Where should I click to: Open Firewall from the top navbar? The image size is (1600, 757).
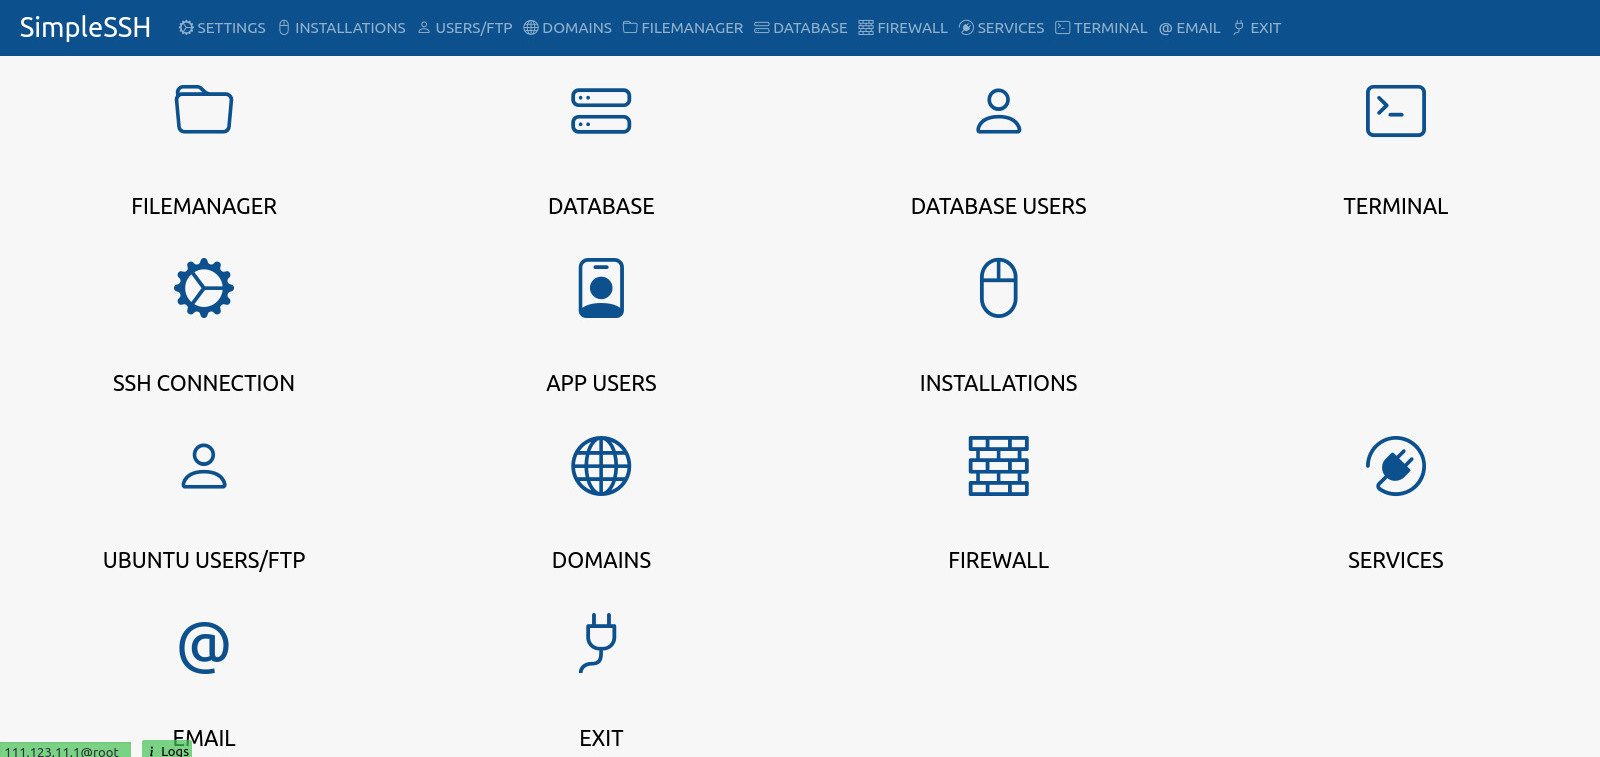pos(903,28)
